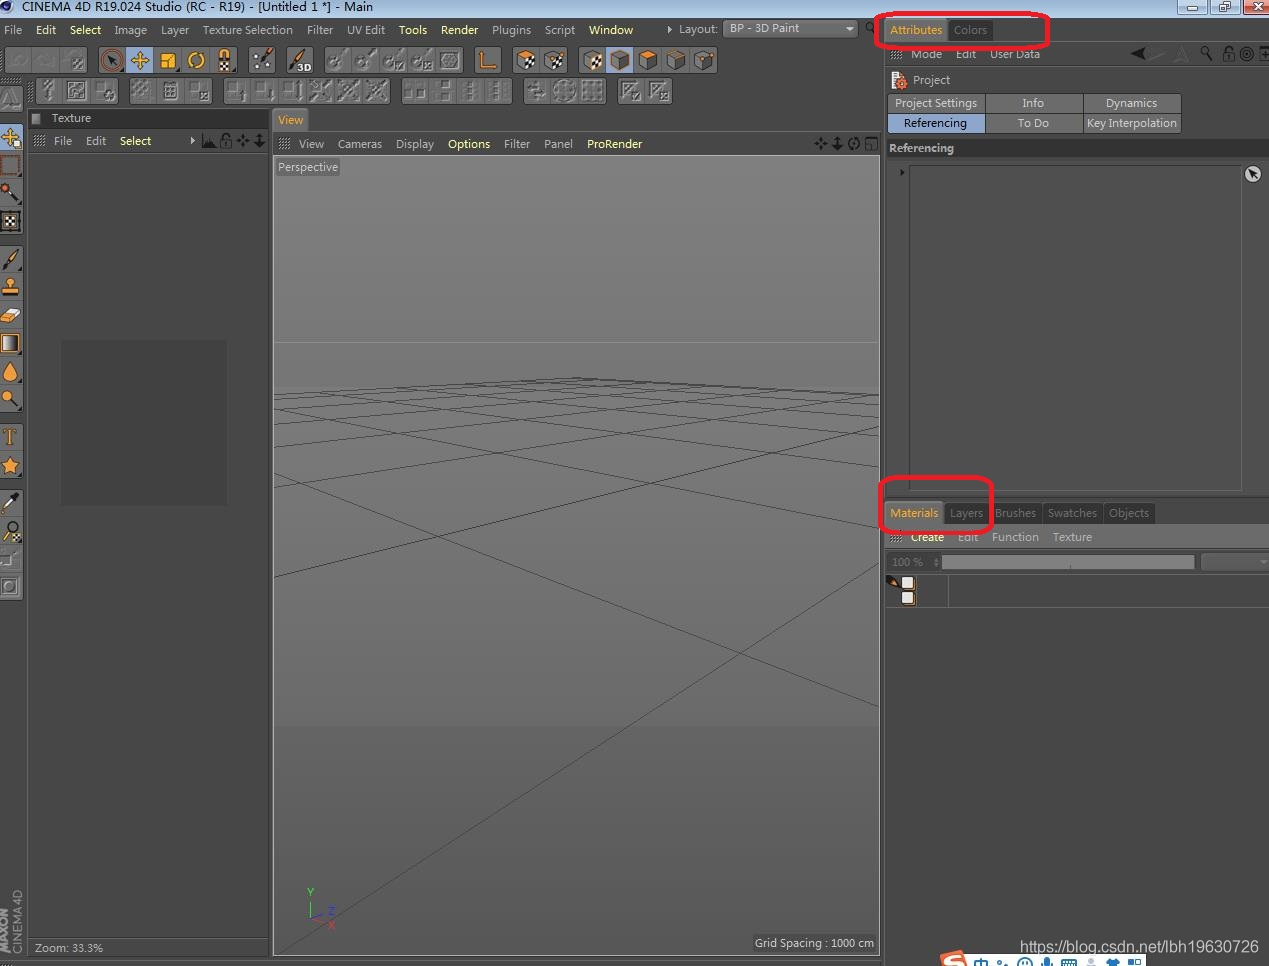The height and width of the screenshot is (966, 1269).
Task: Select the Eyedropper tool
Action: 11,502
